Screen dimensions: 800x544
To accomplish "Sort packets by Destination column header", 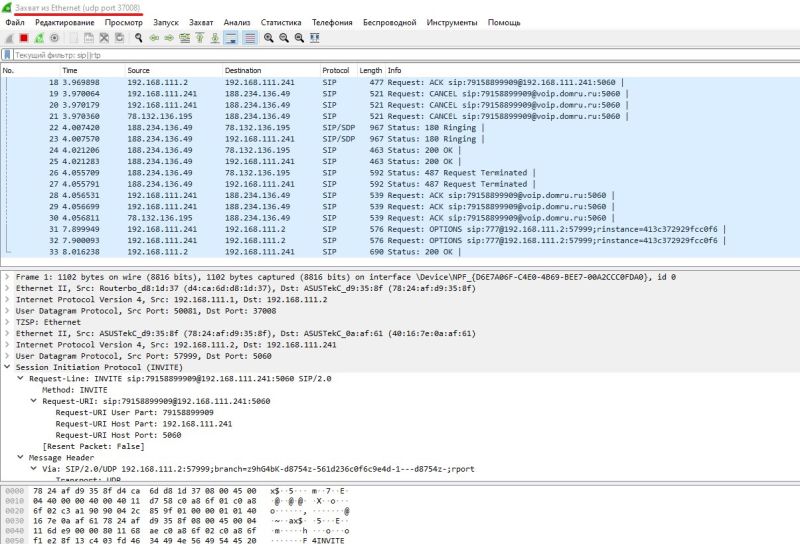I will (271, 70).
